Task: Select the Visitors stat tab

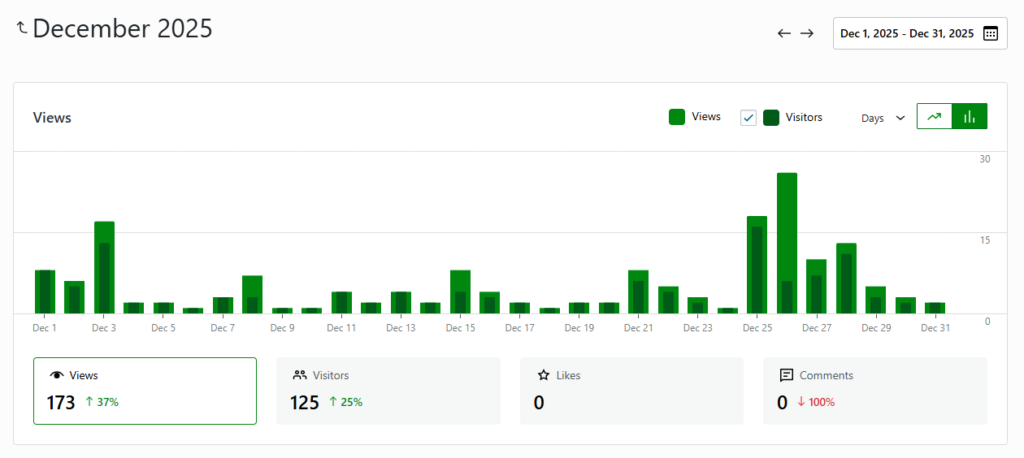Action: (x=388, y=391)
